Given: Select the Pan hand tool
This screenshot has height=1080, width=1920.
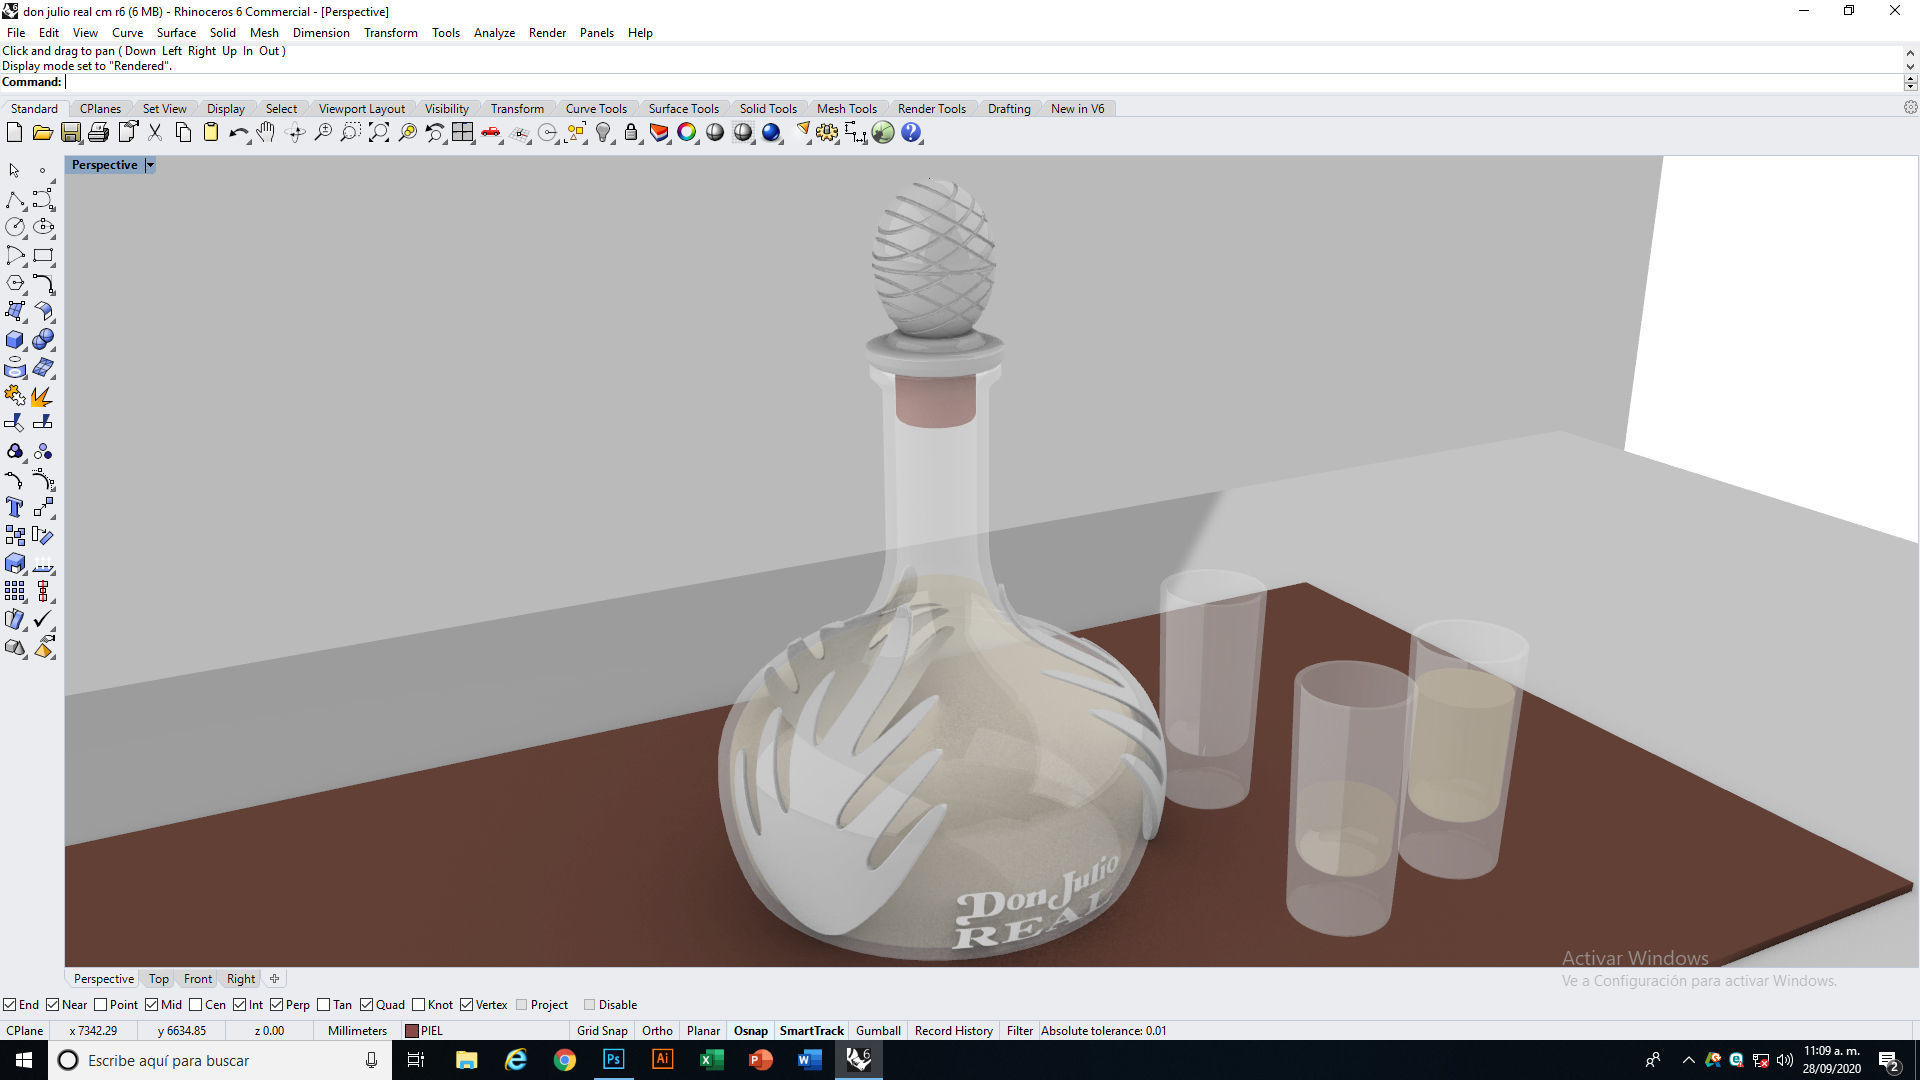Looking at the screenshot, I should click(266, 132).
